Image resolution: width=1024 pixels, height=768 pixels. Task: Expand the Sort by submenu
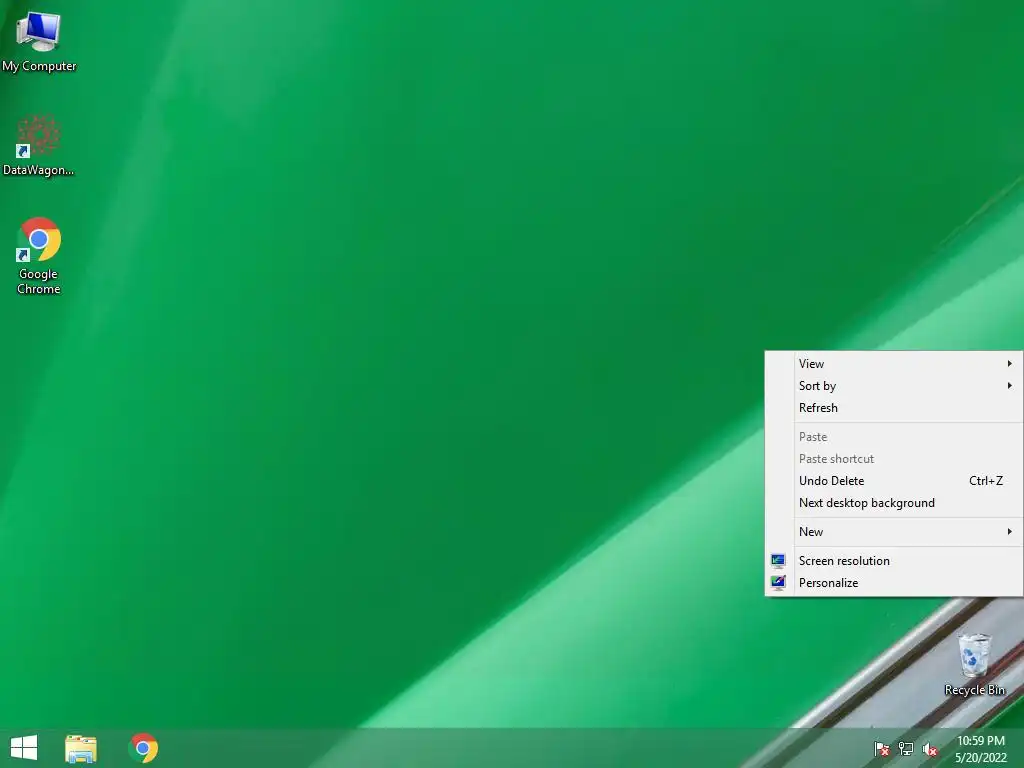(893, 386)
